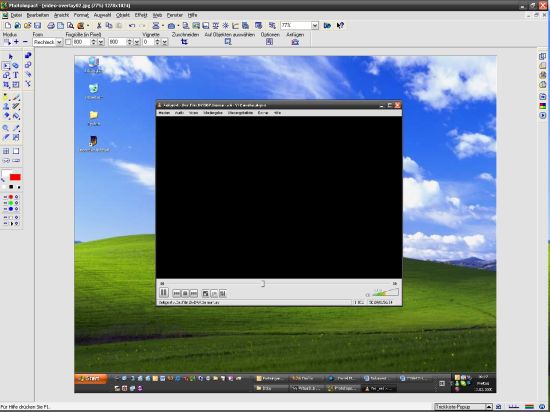Open the Effekt menu

point(141,15)
